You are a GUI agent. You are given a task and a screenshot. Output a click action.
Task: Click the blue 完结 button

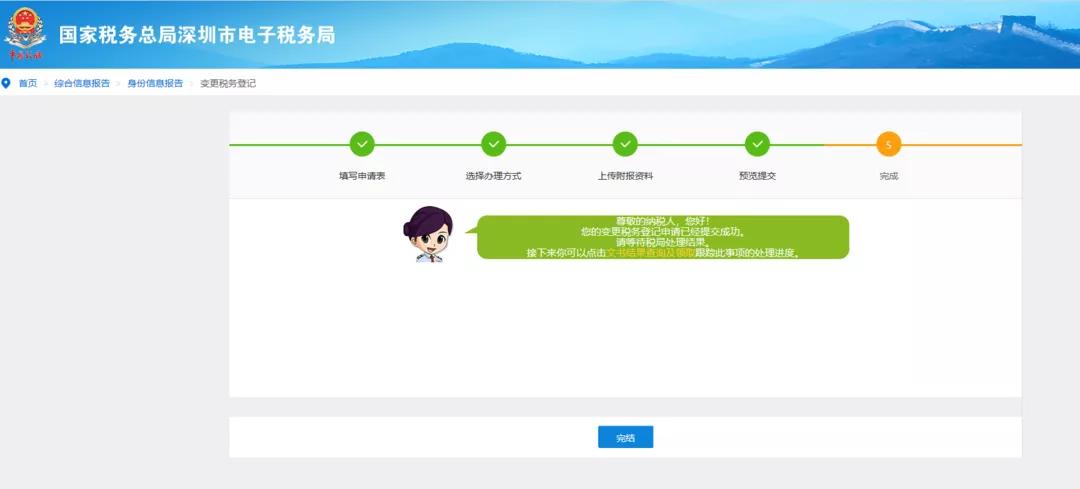coord(625,437)
